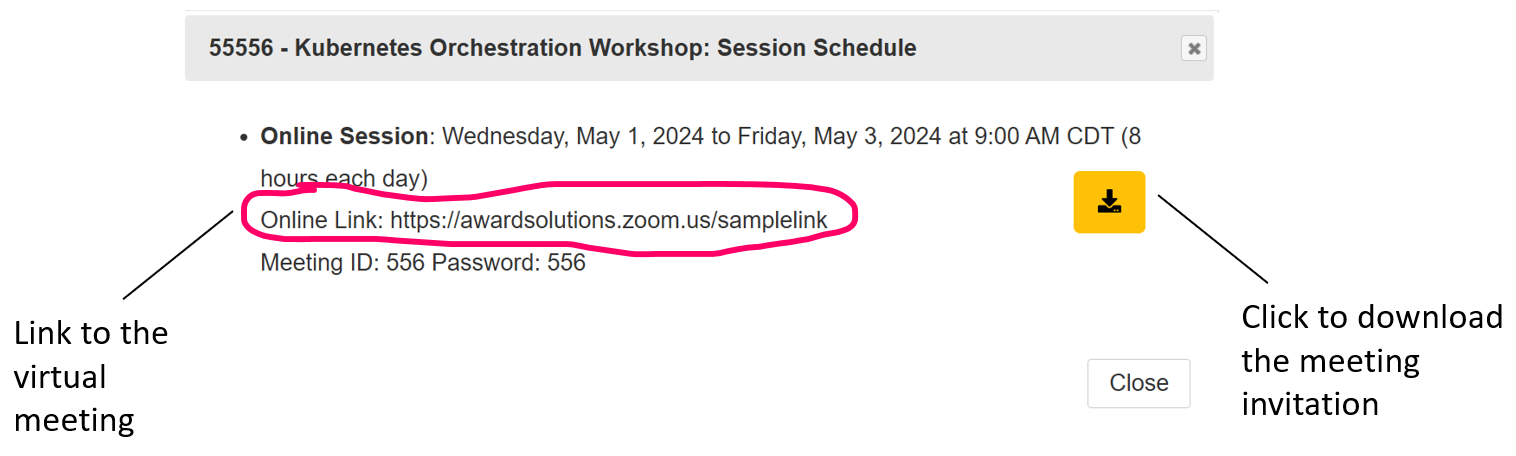
Task: Click the Online Link label
Action: click(322, 220)
